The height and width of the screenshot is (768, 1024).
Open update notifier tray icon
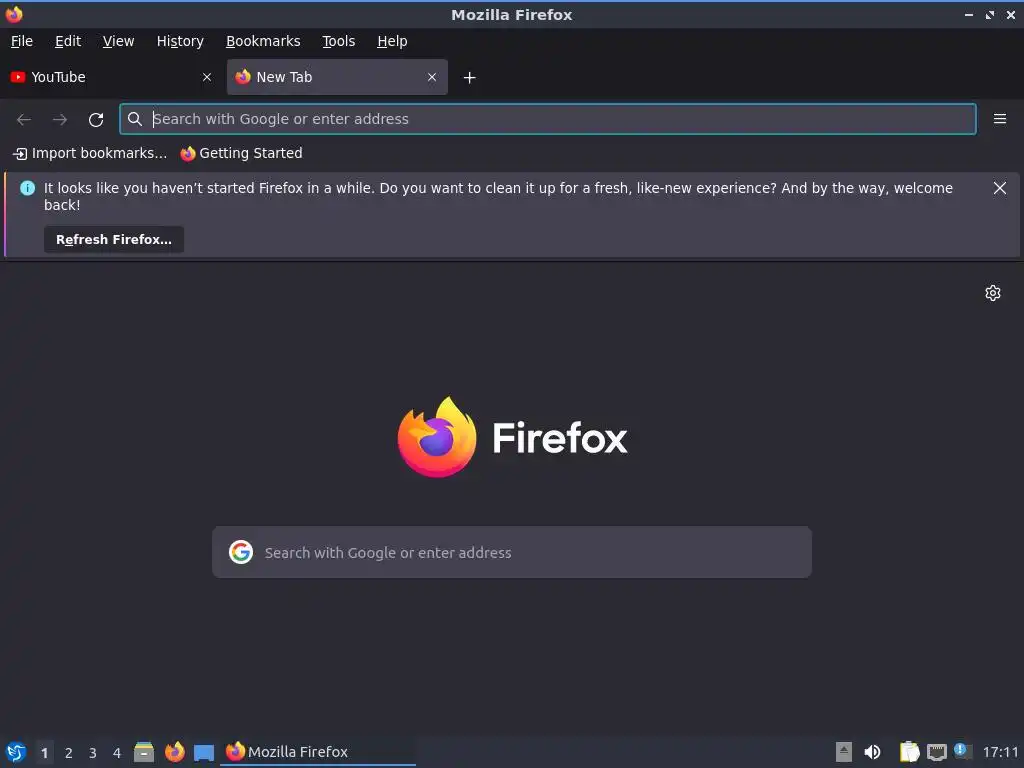point(963,751)
